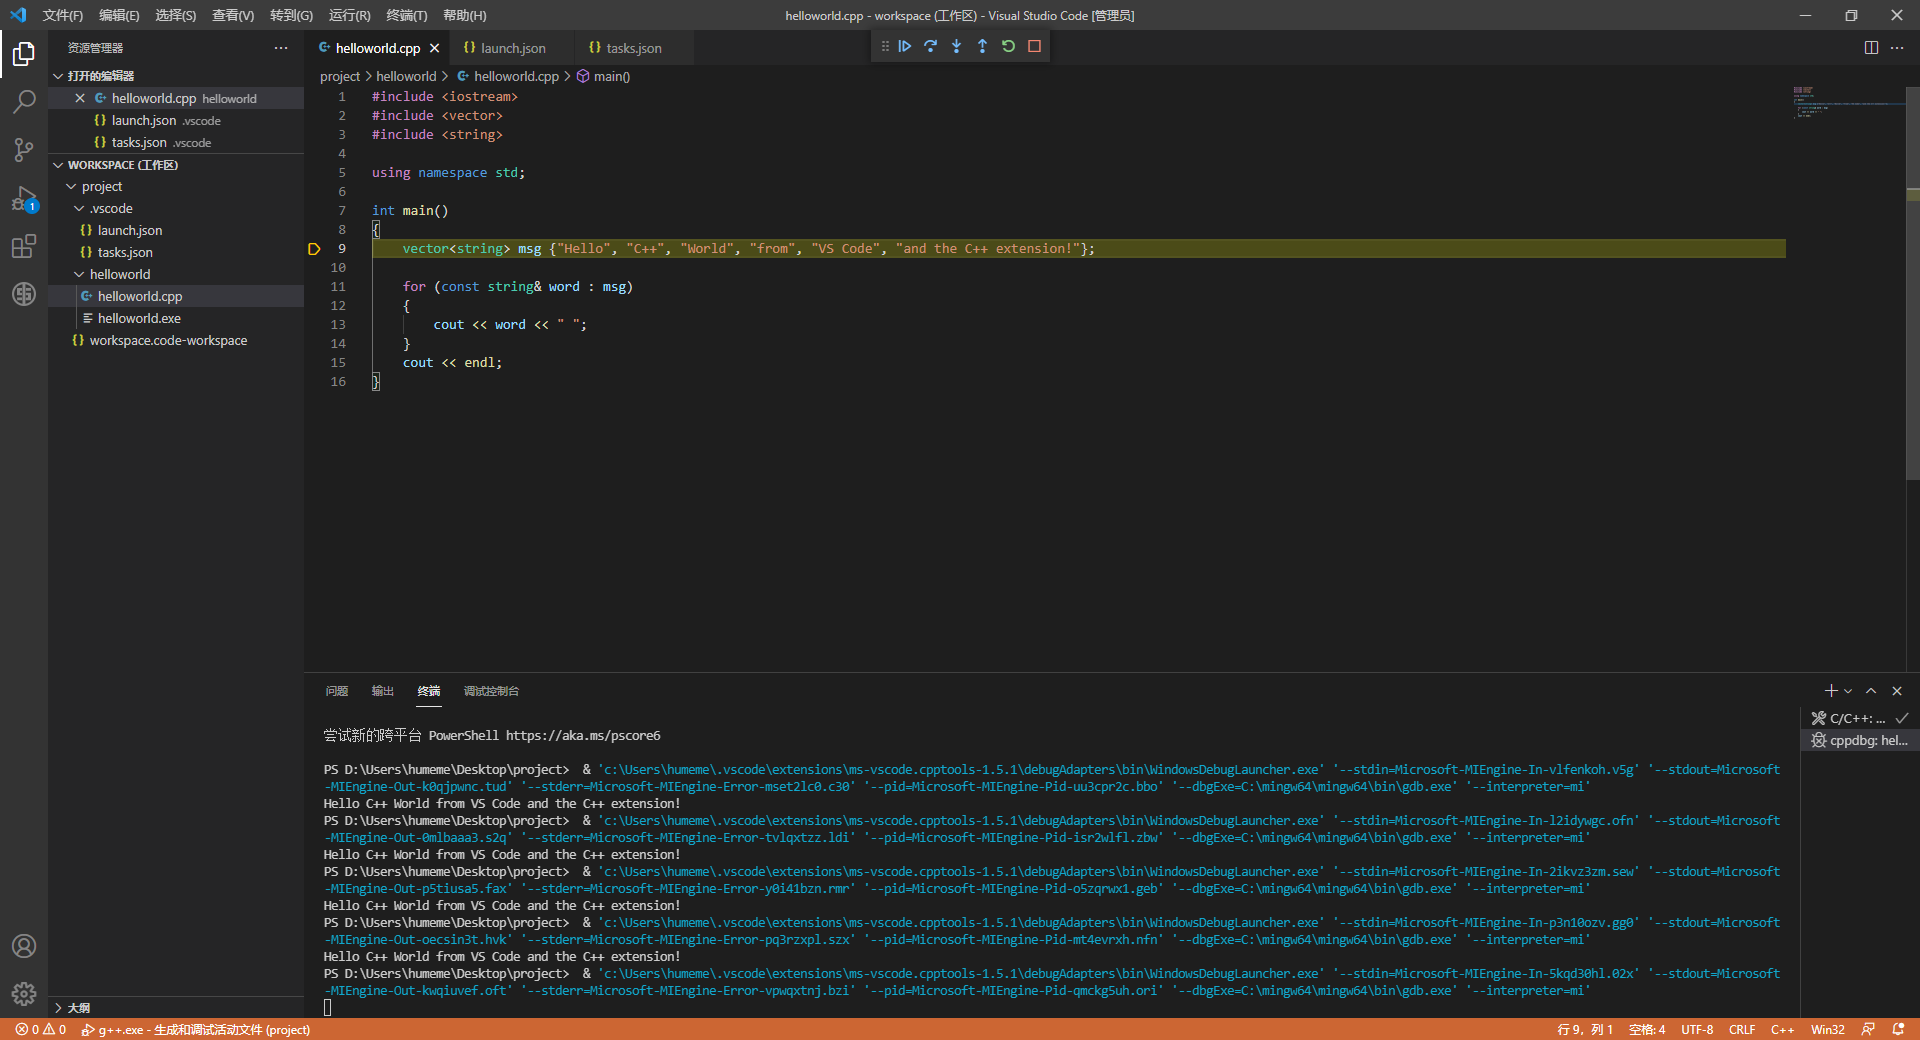Open the notifications bell in status bar

[x=1898, y=1029]
